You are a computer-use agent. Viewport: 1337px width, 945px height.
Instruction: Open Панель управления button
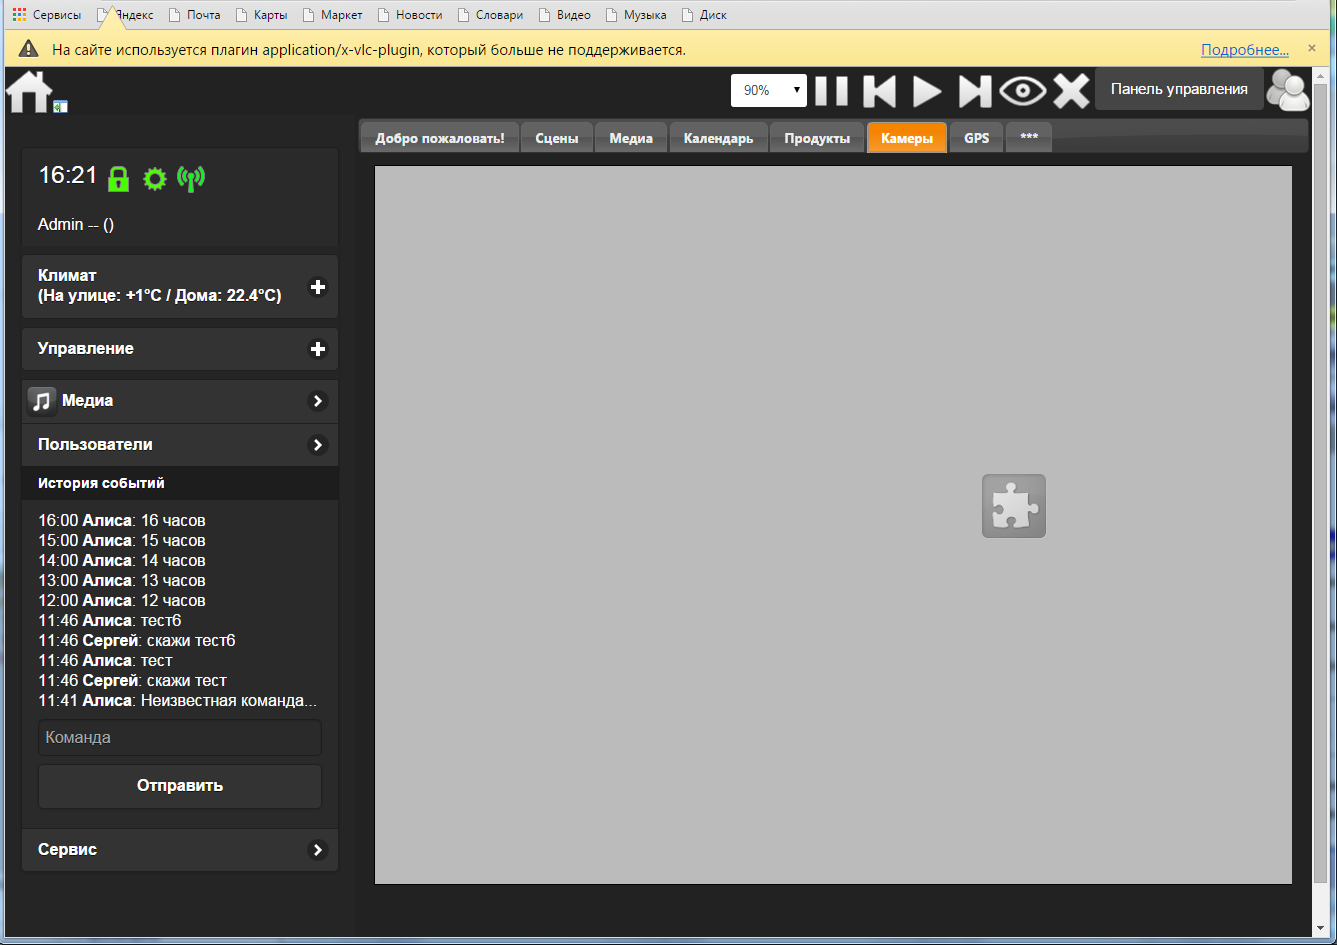tap(1179, 89)
